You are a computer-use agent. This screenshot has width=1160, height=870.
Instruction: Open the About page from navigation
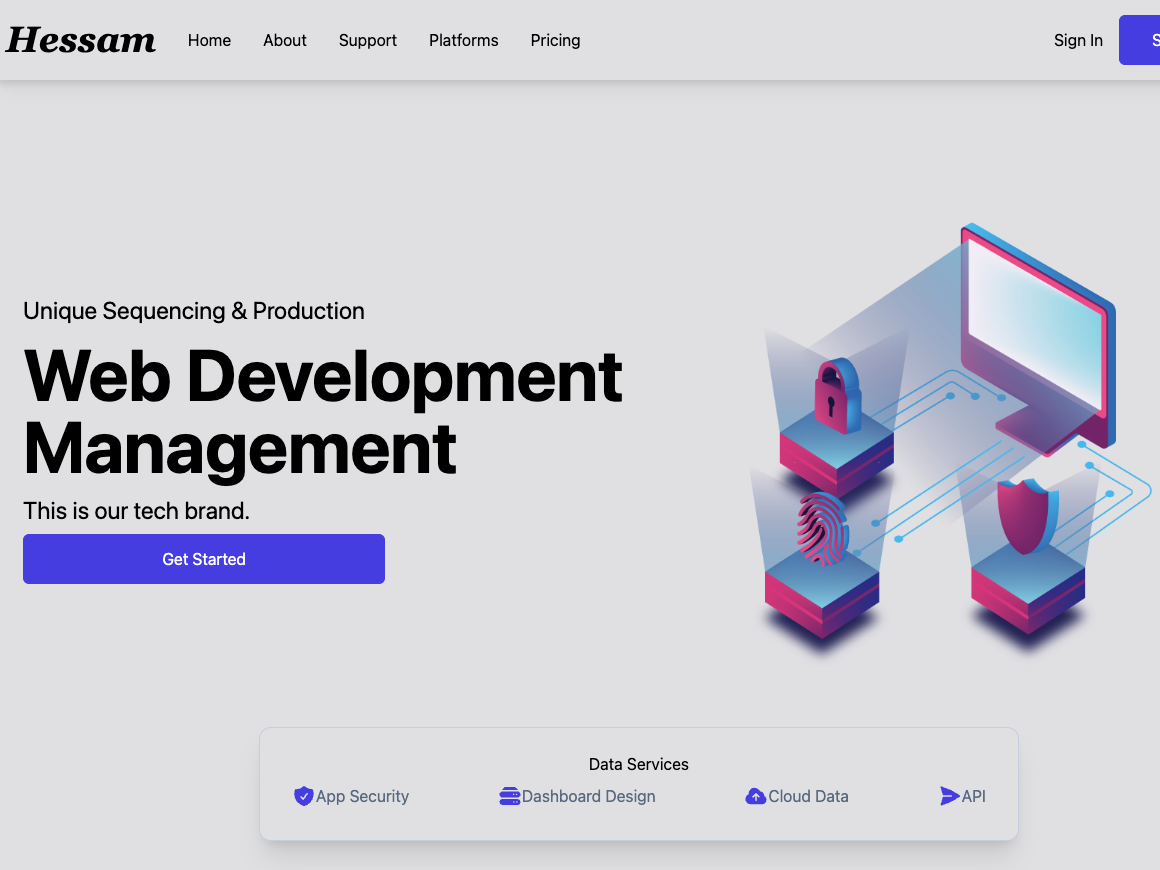[285, 40]
